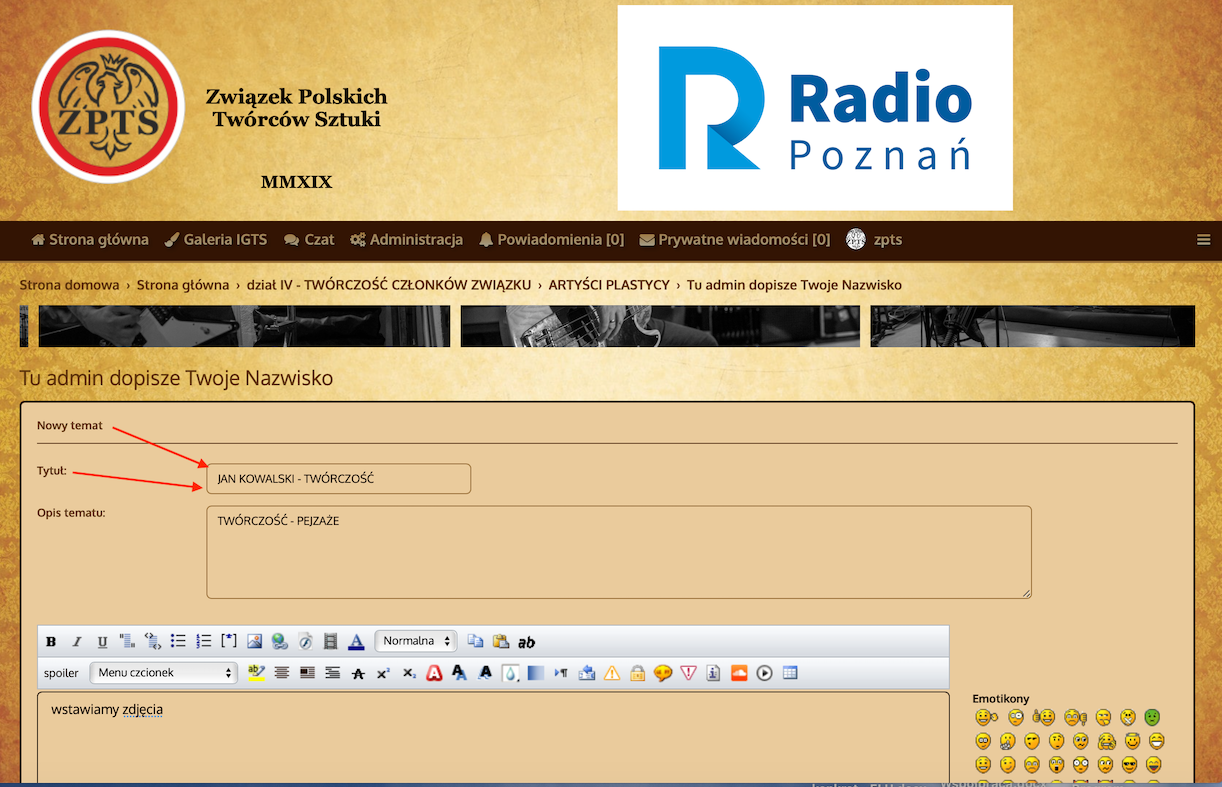Viewport: 1222px width, 787px height.
Task: Insert an image using the picture icon
Action: click(x=254, y=642)
